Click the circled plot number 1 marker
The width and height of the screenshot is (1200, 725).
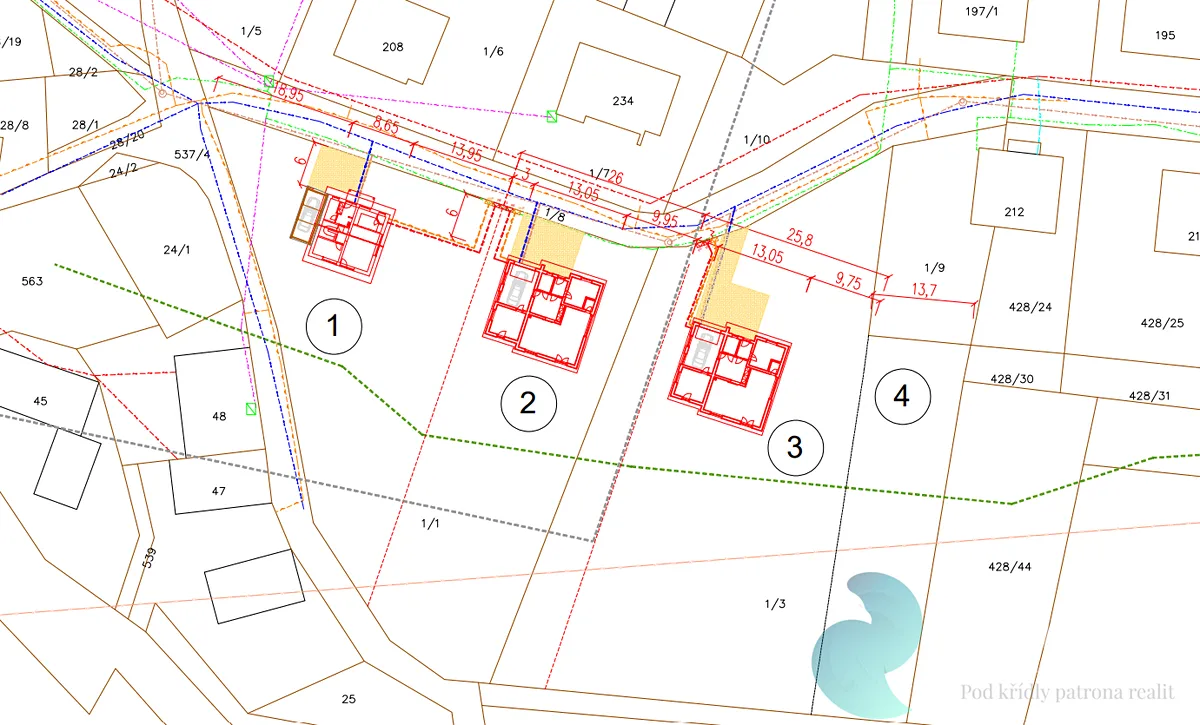point(333,325)
